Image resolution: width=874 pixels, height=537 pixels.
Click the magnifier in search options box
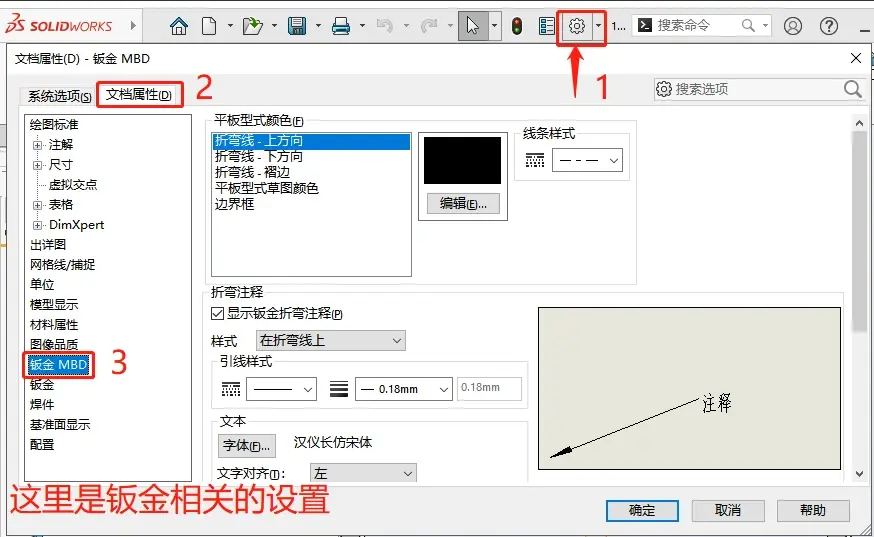coord(852,89)
